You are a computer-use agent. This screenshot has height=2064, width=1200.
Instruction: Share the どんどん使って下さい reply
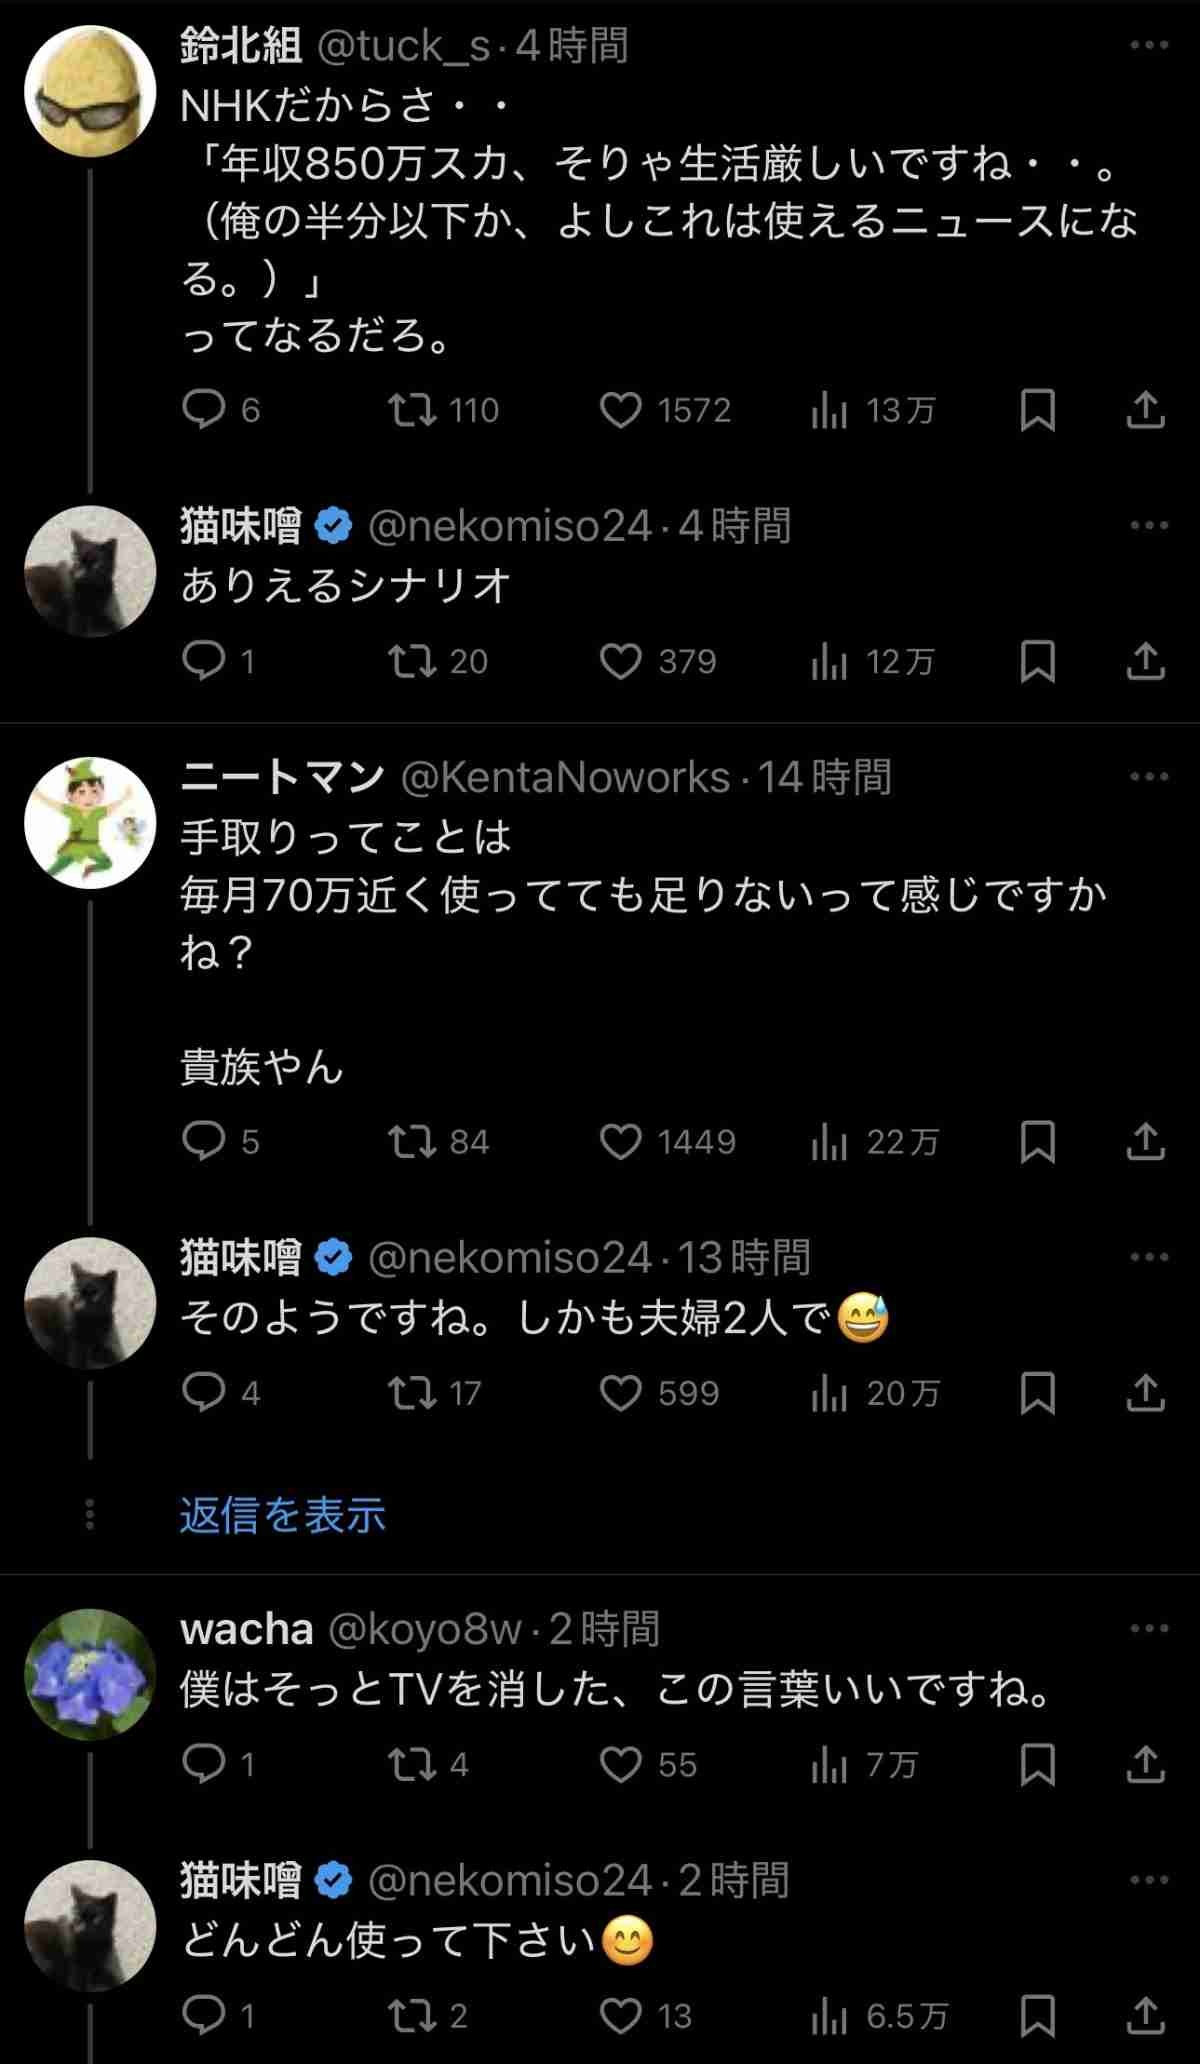coord(1145,2016)
